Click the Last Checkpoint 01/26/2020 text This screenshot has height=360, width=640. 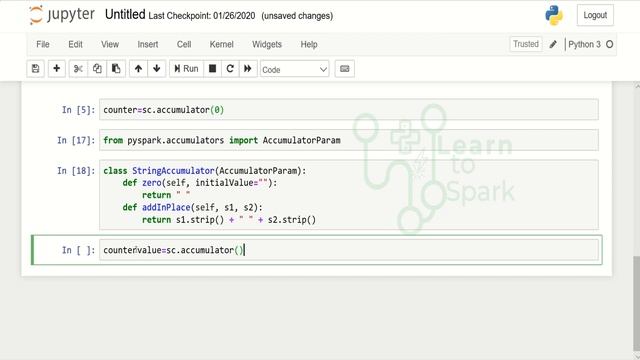click(x=202, y=16)
